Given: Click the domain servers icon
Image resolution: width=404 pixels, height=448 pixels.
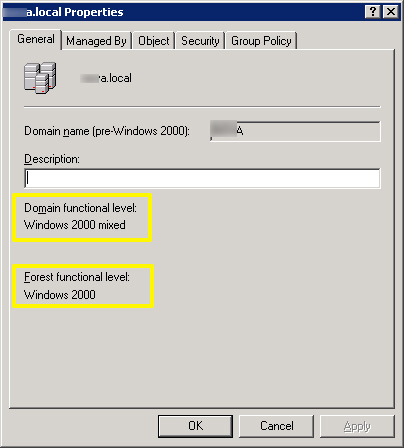Looking at the screenshot, I should click(40, 78).
